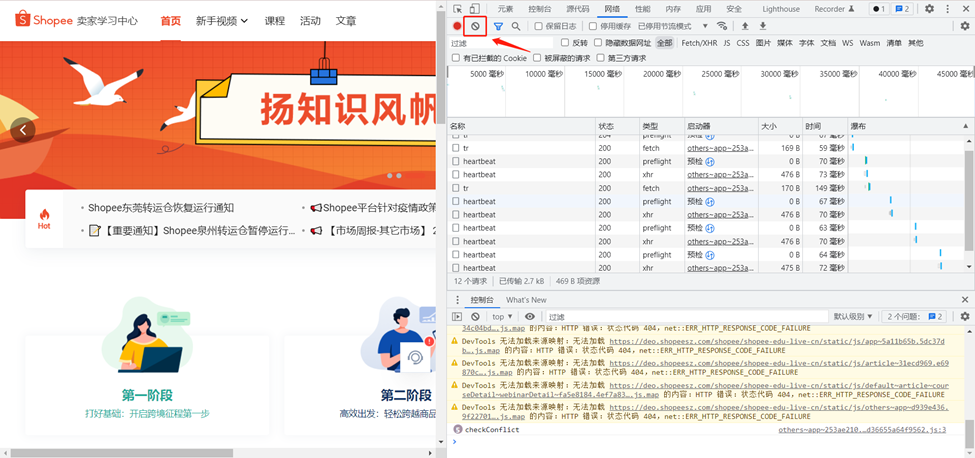Image resolution: width=975 pixels, height=458 pixels.
Task: Toggle the blue network filter funnel icon
Action: tap(498, 26)
